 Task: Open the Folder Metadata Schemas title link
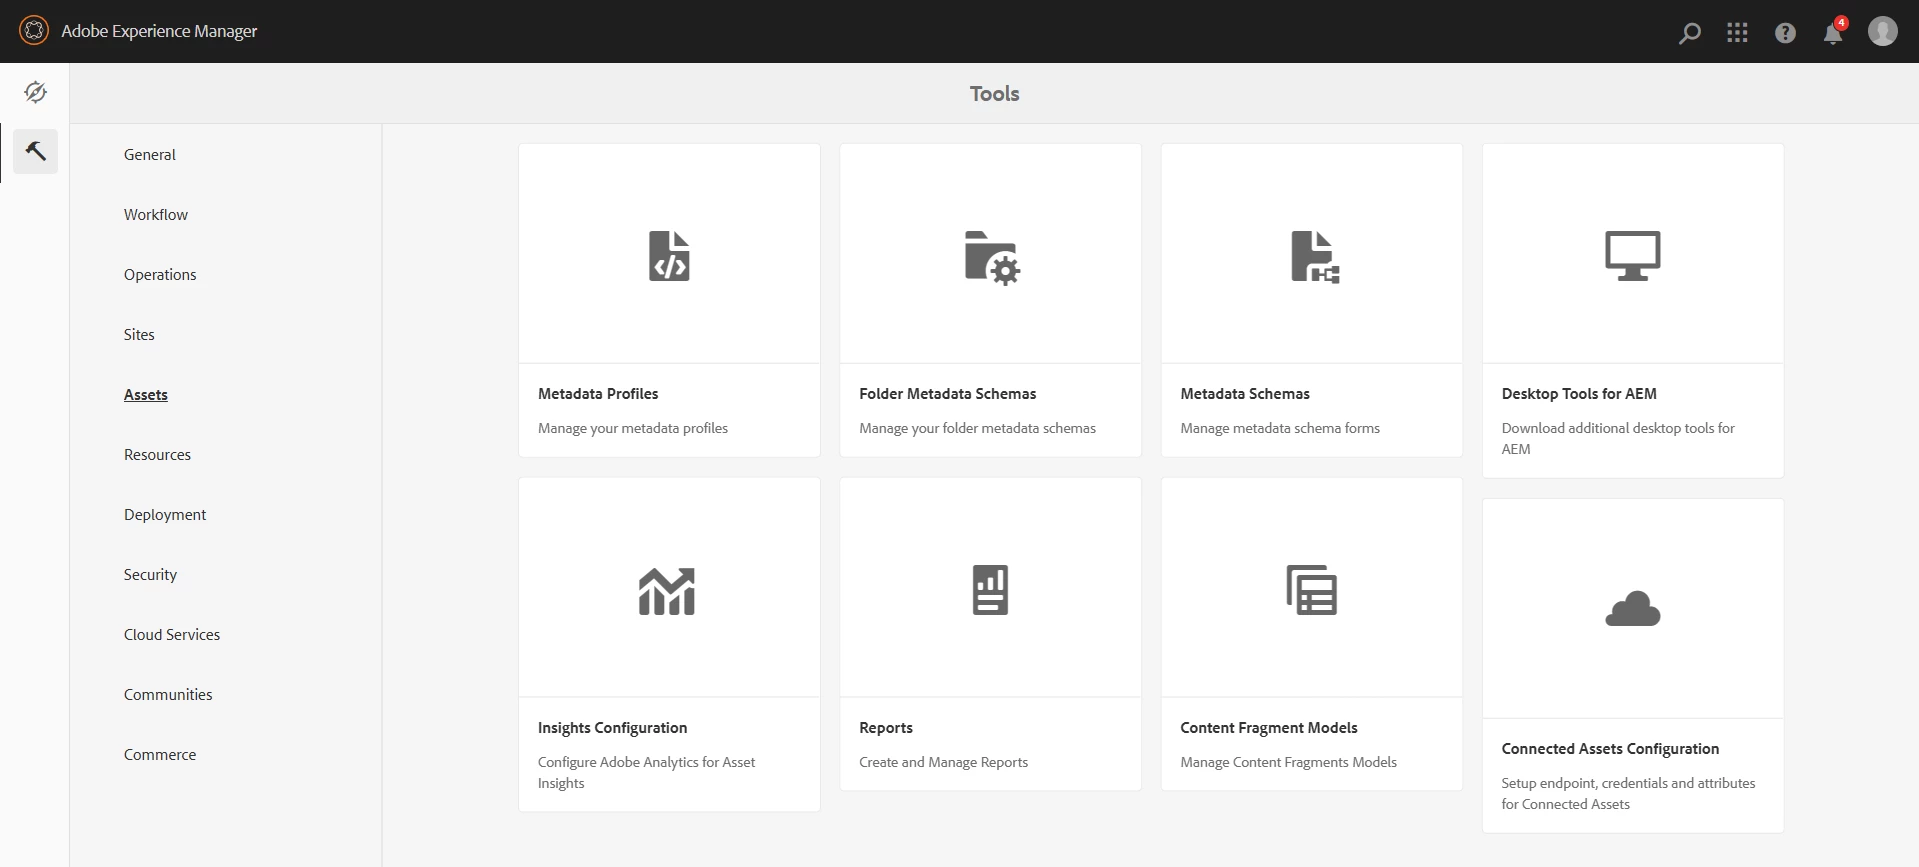click(947, 394)
